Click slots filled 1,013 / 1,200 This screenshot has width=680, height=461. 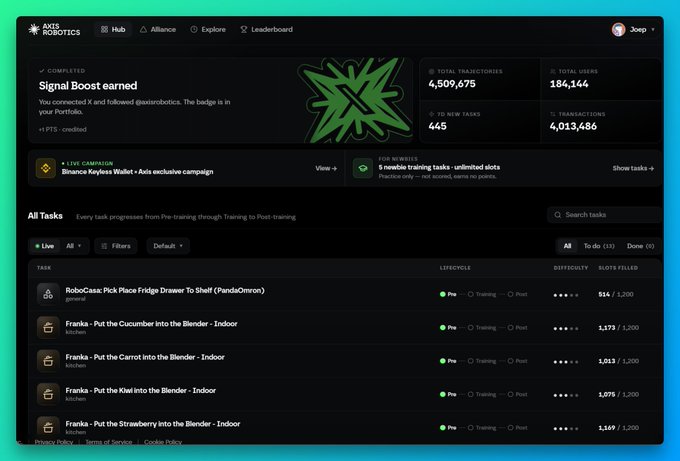[x=618, y=361]
